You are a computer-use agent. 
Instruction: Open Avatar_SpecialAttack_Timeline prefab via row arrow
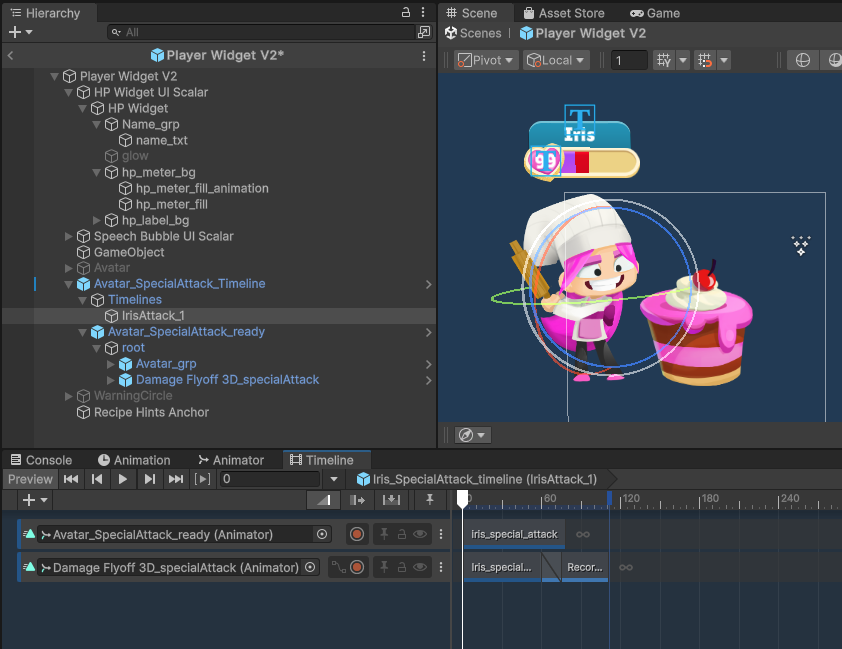(428, 285)
